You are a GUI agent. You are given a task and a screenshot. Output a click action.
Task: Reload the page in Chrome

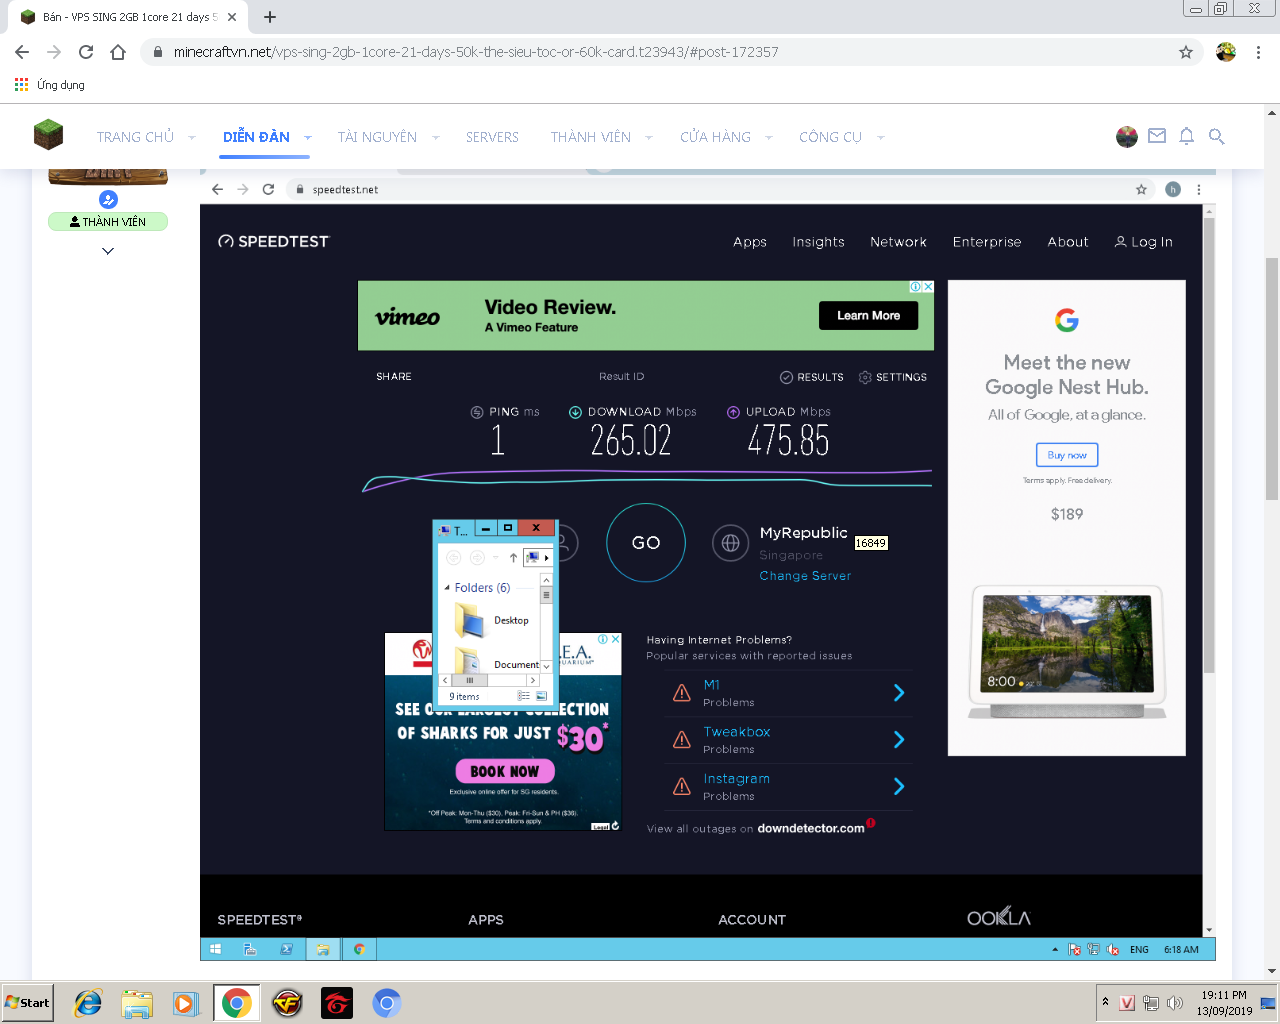coord(86,52)
